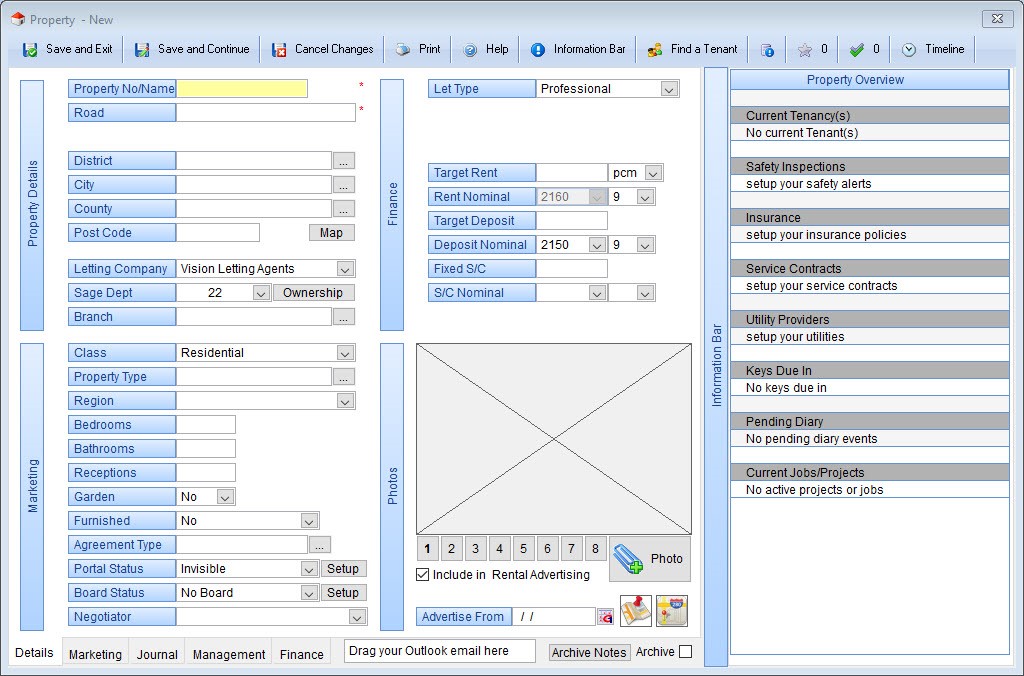Screen dimensions: 1024x676
Task: Click the Save and Continue icon
Action: pyautogui.click(x=142, y=50)
